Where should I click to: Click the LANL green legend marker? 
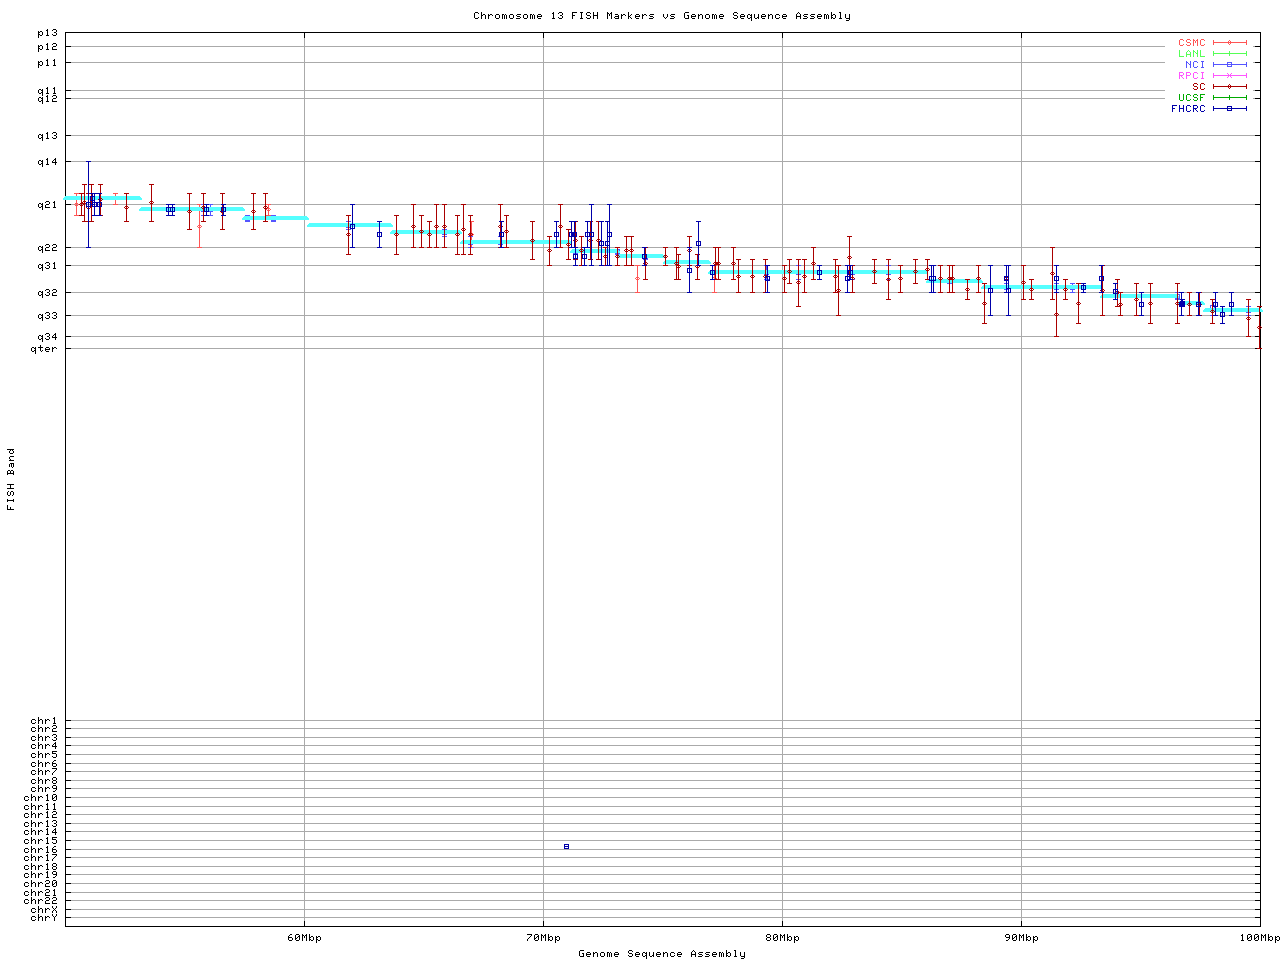click(x=1229, y=54)
